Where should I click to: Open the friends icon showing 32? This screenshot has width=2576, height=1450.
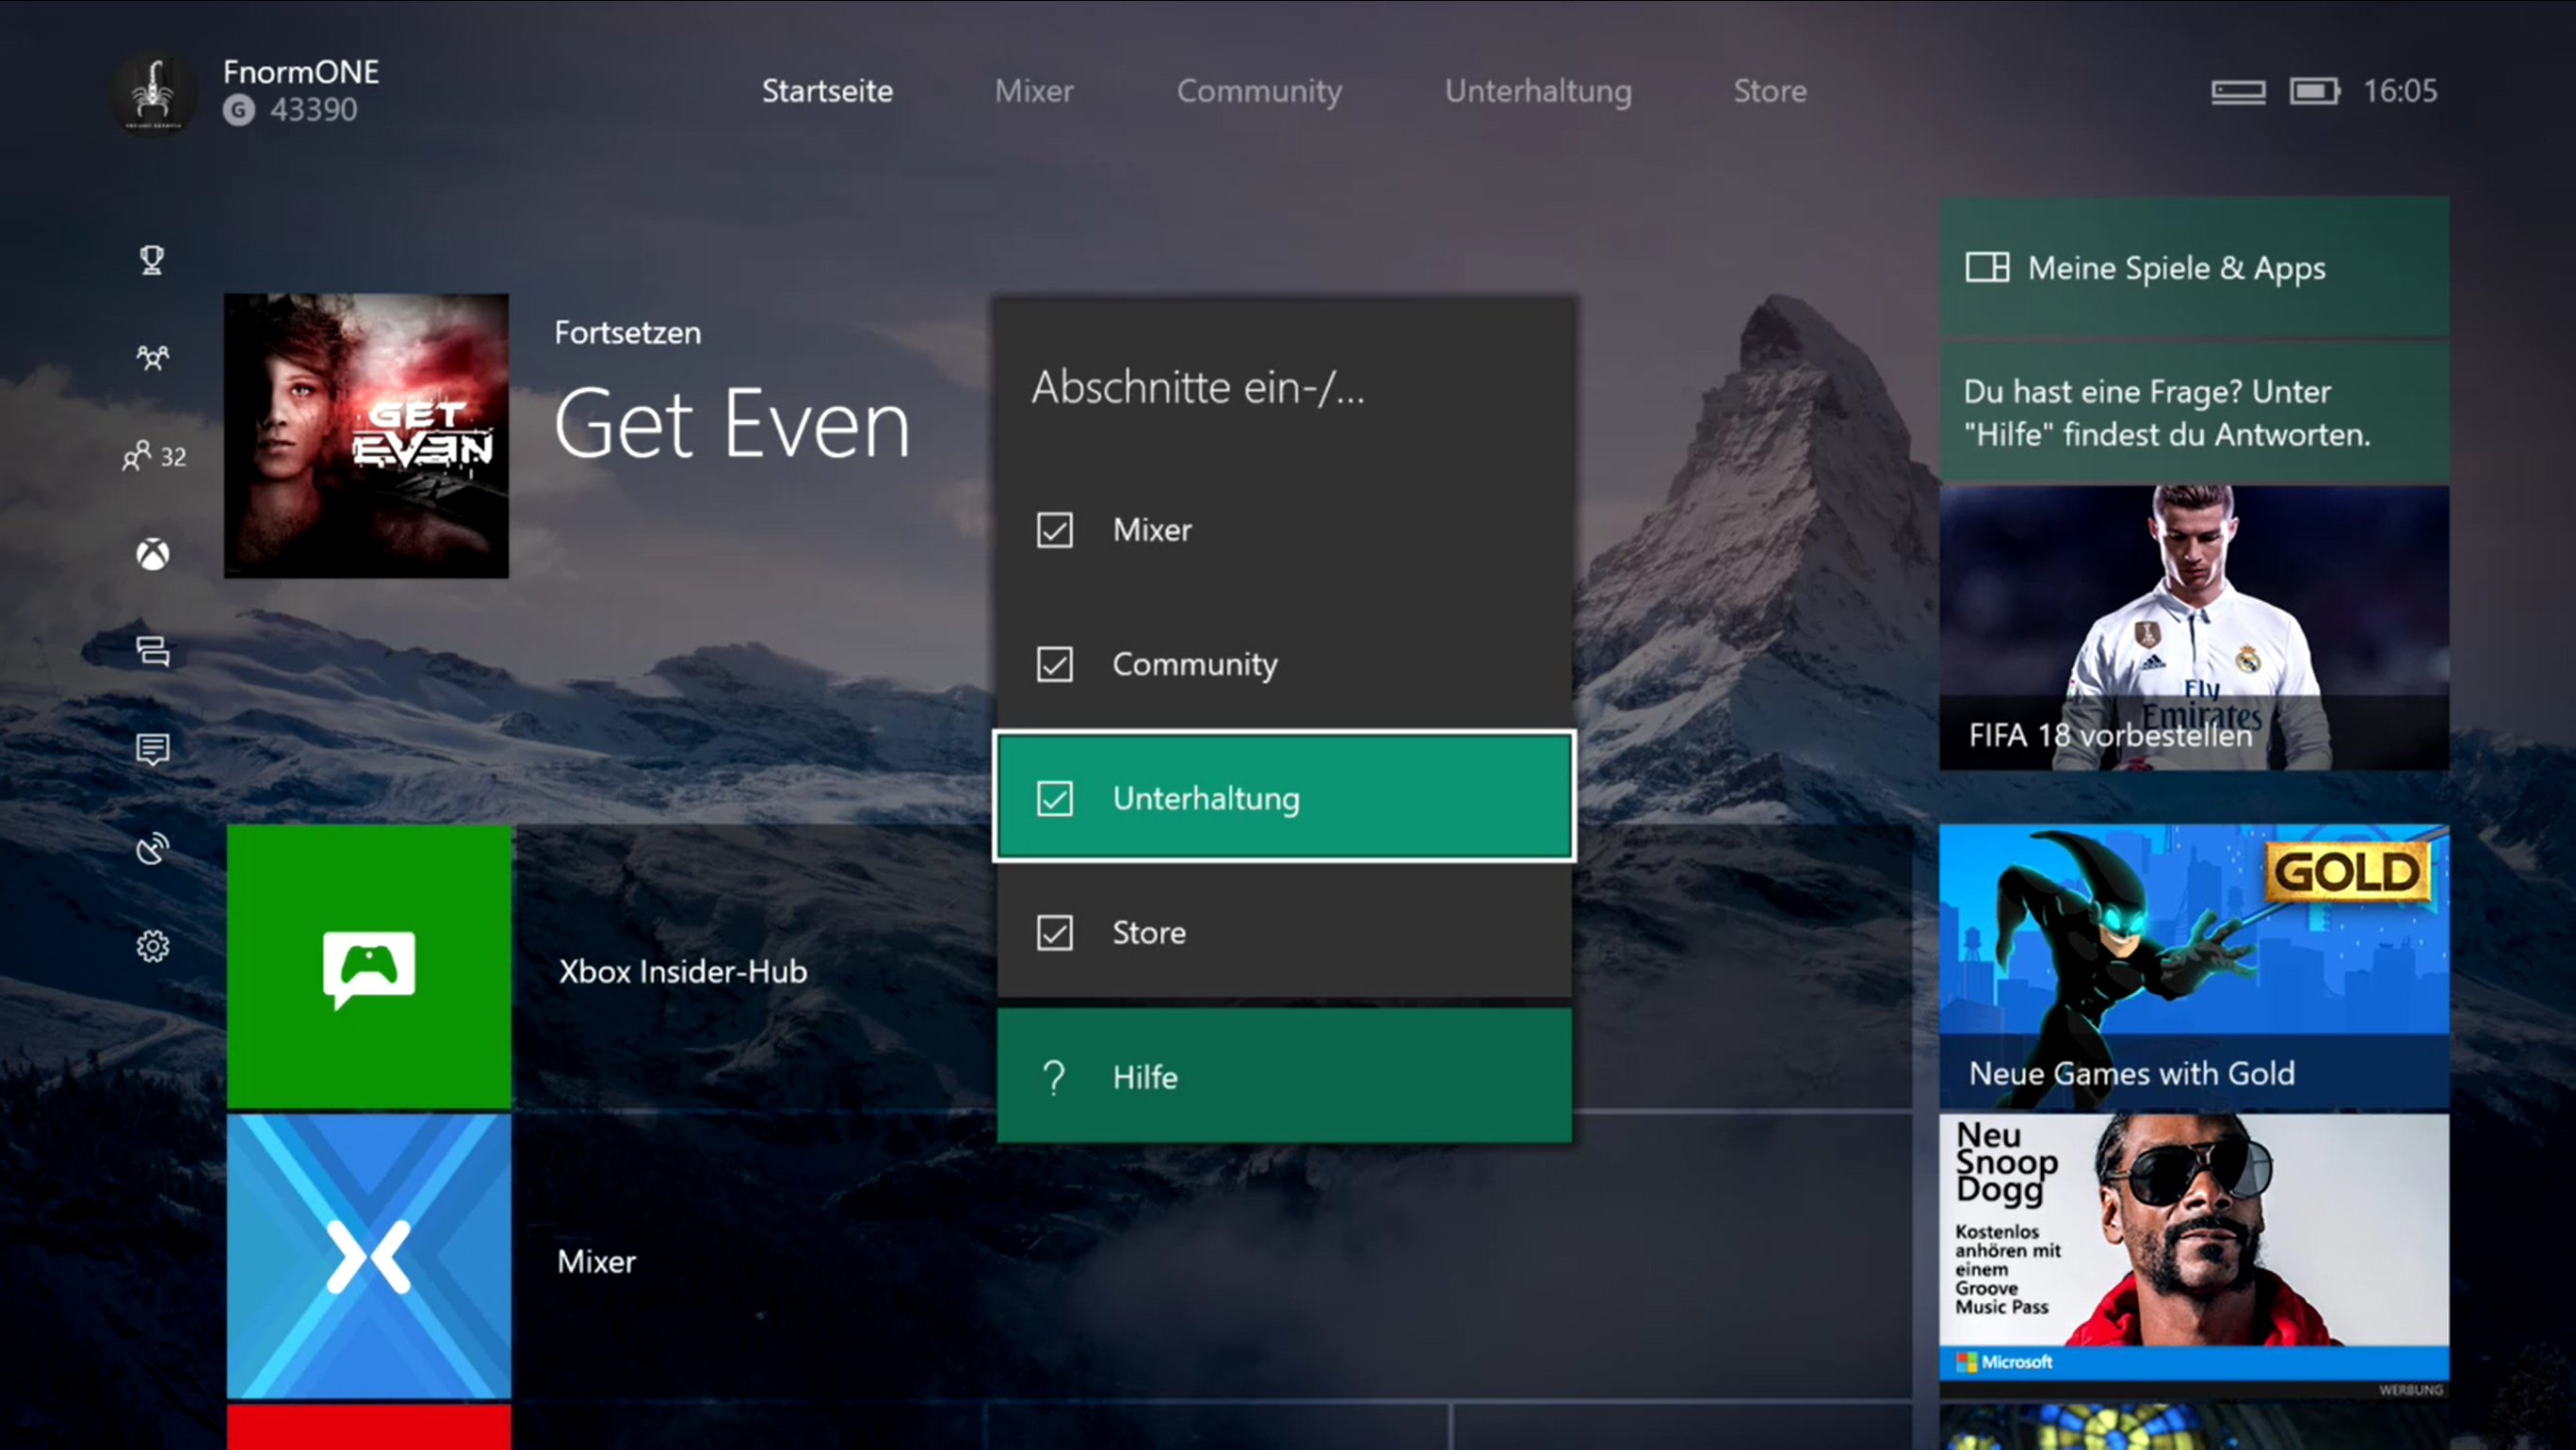pyautogui.click(x=154, y=456)
